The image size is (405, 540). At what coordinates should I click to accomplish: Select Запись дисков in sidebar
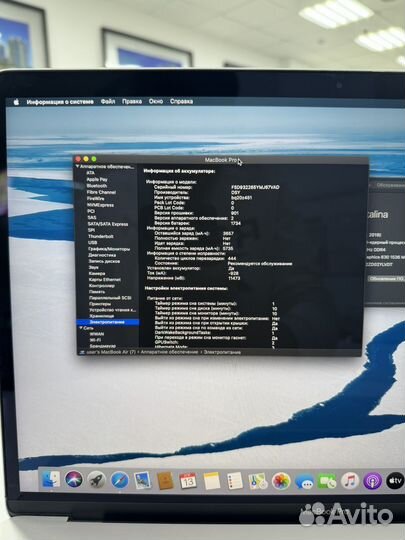[x=104, y=261]
